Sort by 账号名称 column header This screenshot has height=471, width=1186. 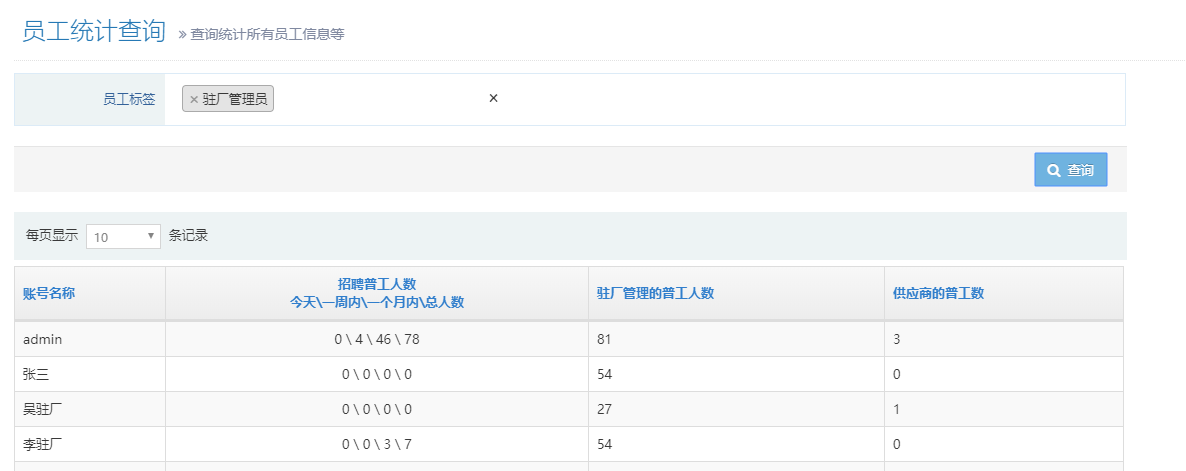click(x=49, y=293)
